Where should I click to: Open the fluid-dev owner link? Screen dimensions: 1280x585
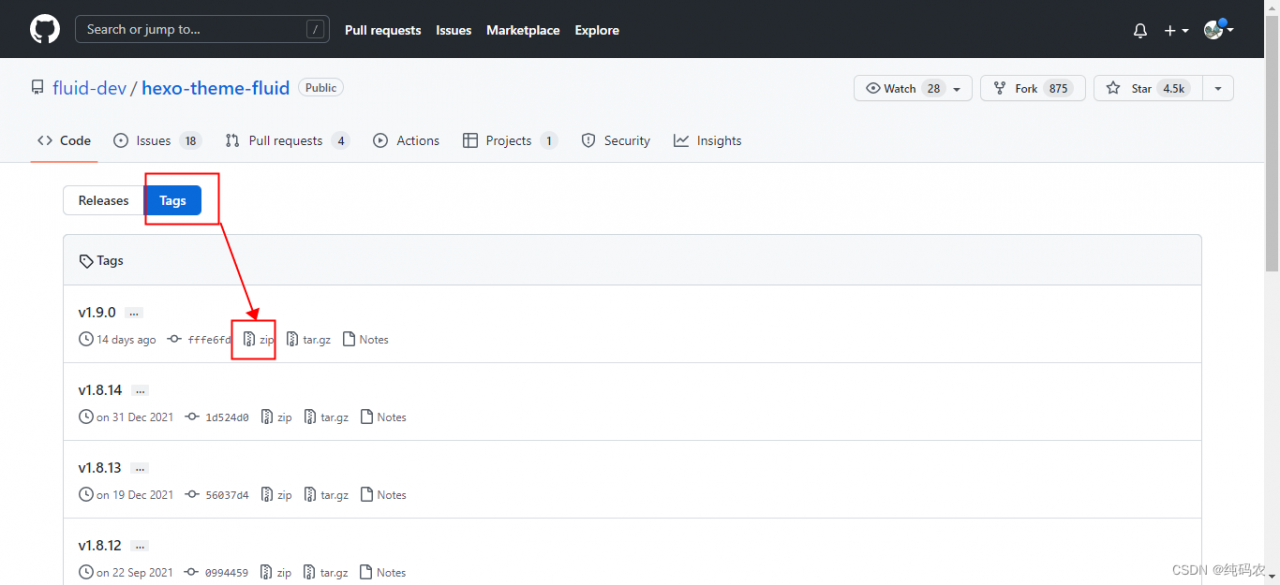89,88
